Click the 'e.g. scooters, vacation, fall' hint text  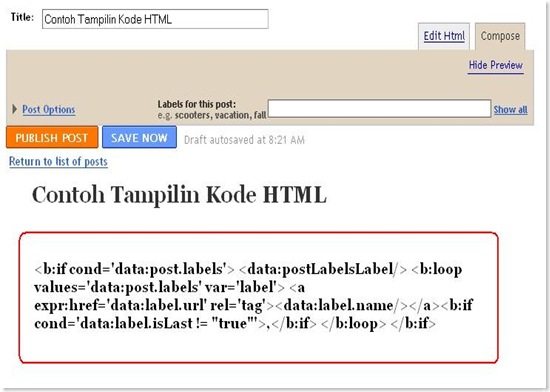[212, 115]
